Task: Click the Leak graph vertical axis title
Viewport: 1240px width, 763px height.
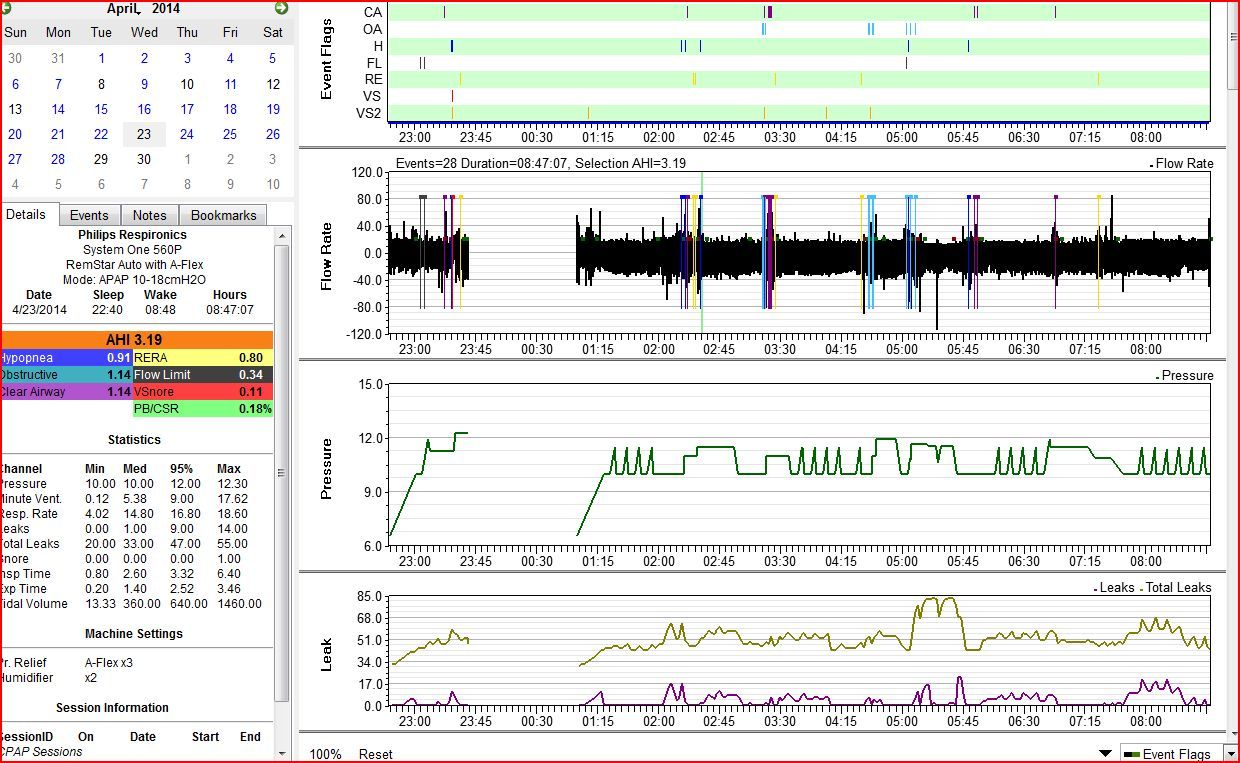Action: [x=327, y=654]
